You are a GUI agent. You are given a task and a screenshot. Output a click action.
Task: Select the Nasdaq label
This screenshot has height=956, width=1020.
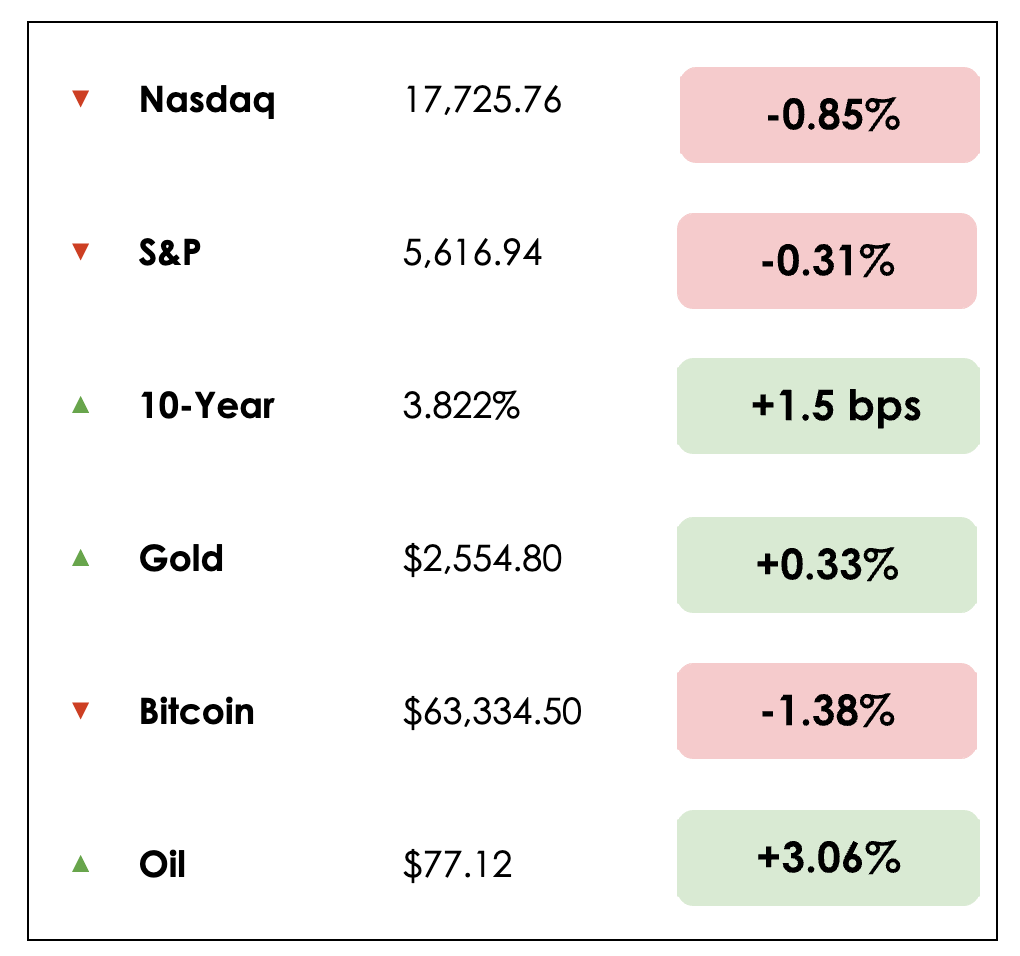207,100
